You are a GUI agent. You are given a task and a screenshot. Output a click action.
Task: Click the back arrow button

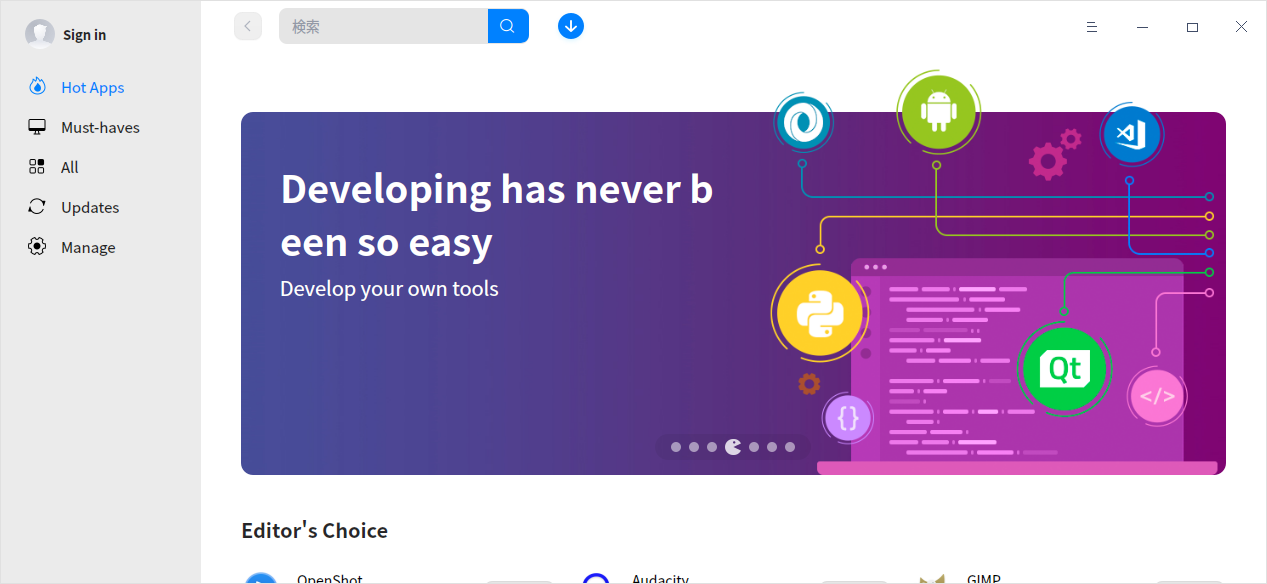[x=248, y=26]
